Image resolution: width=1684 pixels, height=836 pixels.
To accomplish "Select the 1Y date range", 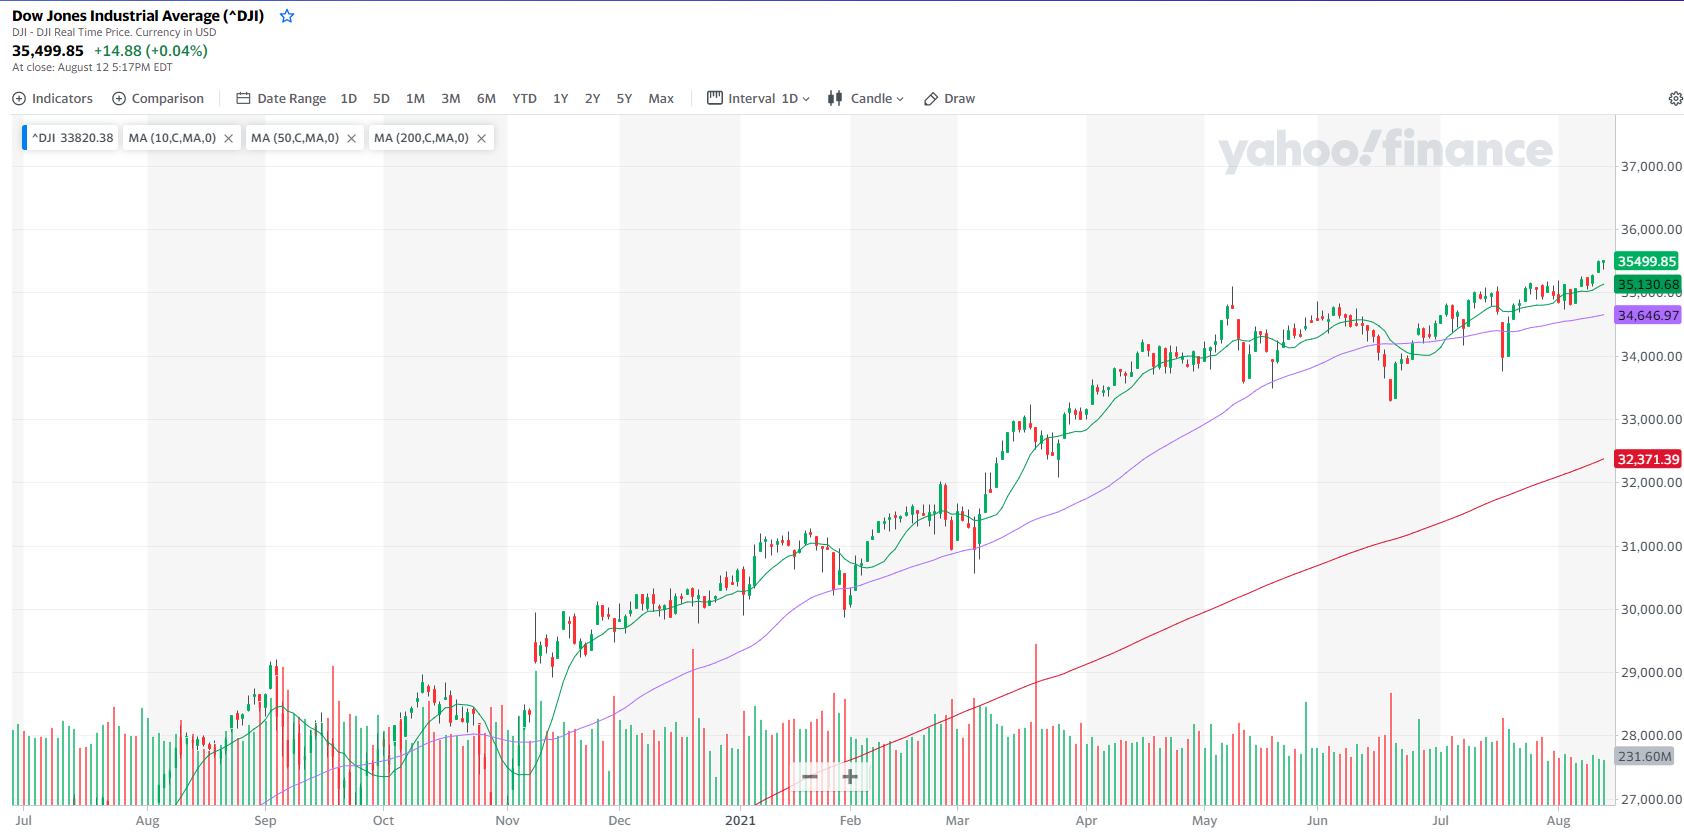I will click(x=561, y=98).
